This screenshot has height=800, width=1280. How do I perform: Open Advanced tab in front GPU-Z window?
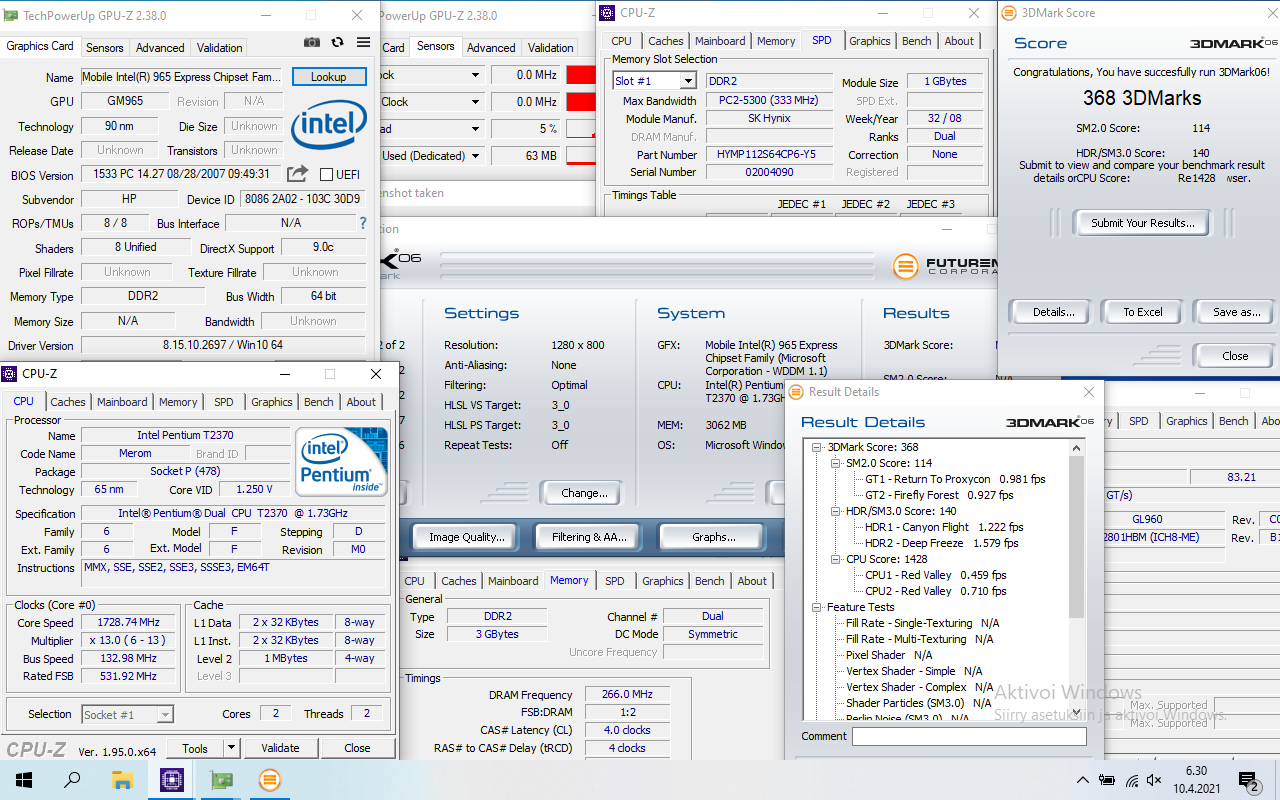click(160, 47)
